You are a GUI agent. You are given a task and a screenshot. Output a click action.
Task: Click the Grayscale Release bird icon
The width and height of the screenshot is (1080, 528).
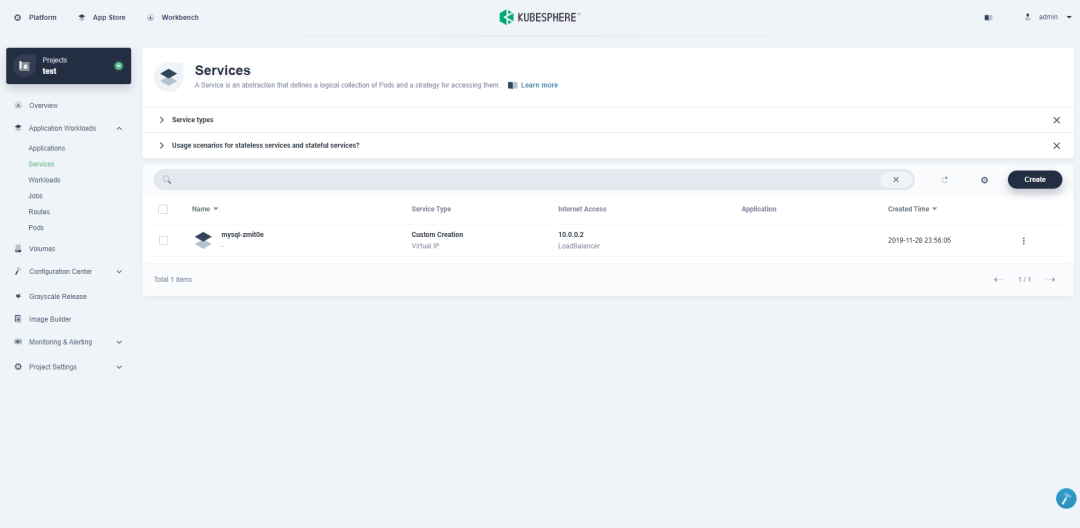tap(18, 296)
